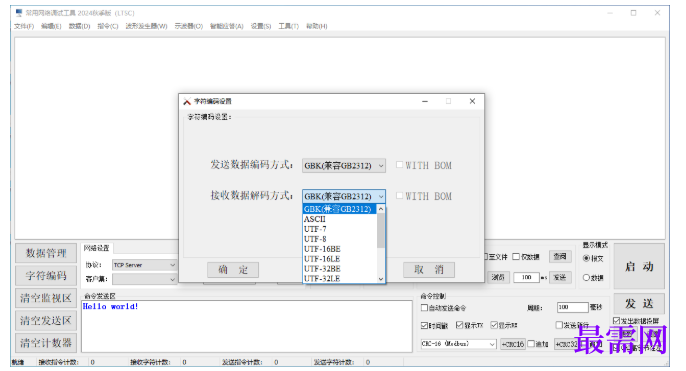Click the 字符编码设置 dialog title icon

pos(187,102)
